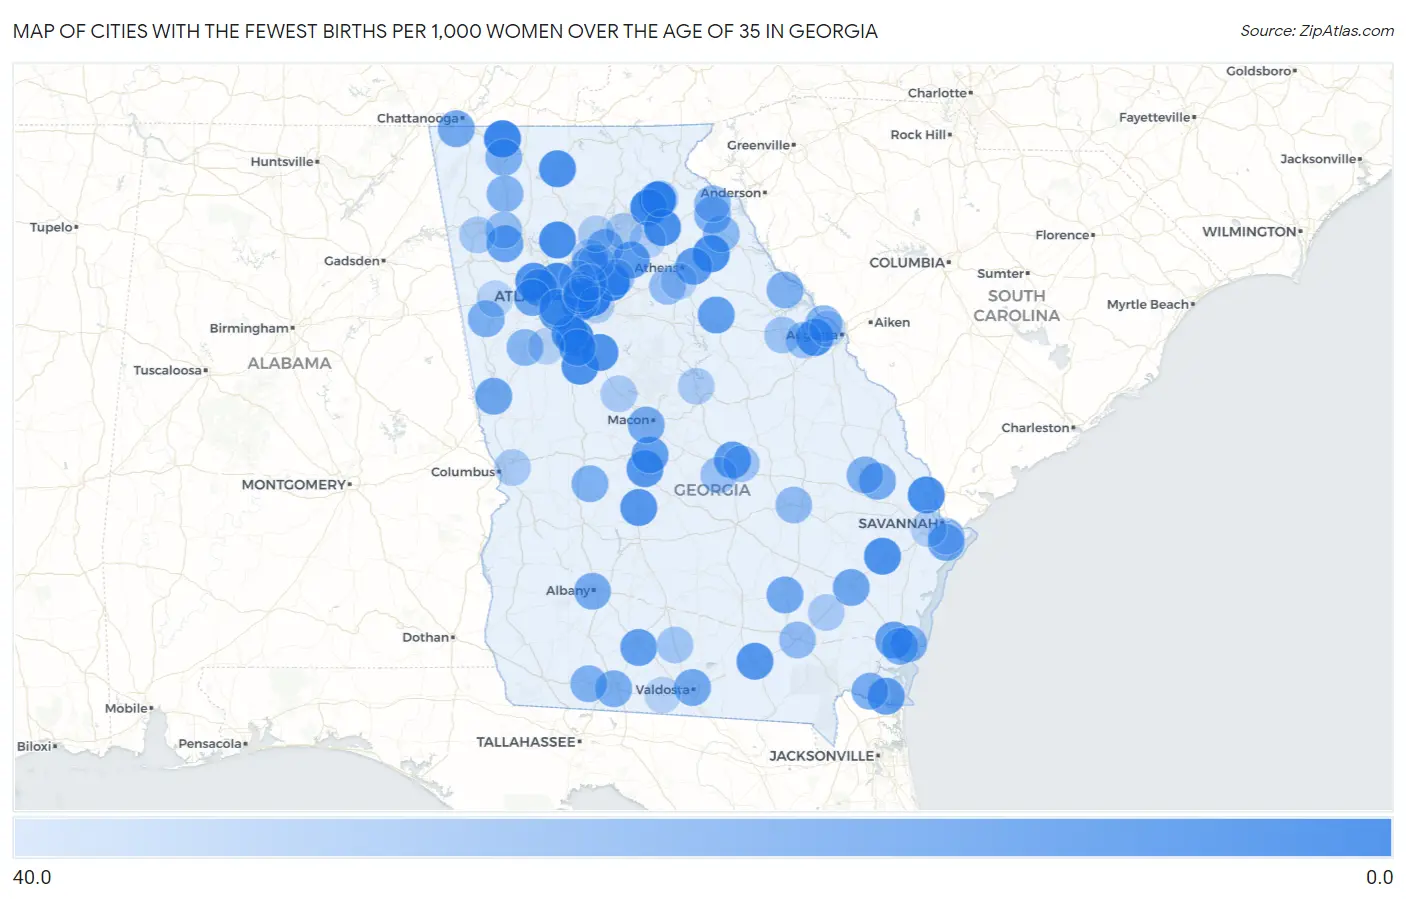The width and height of the screenshot is (1406, 899).
Task: Click the data bubble at Albany
Action: (592, 591)
